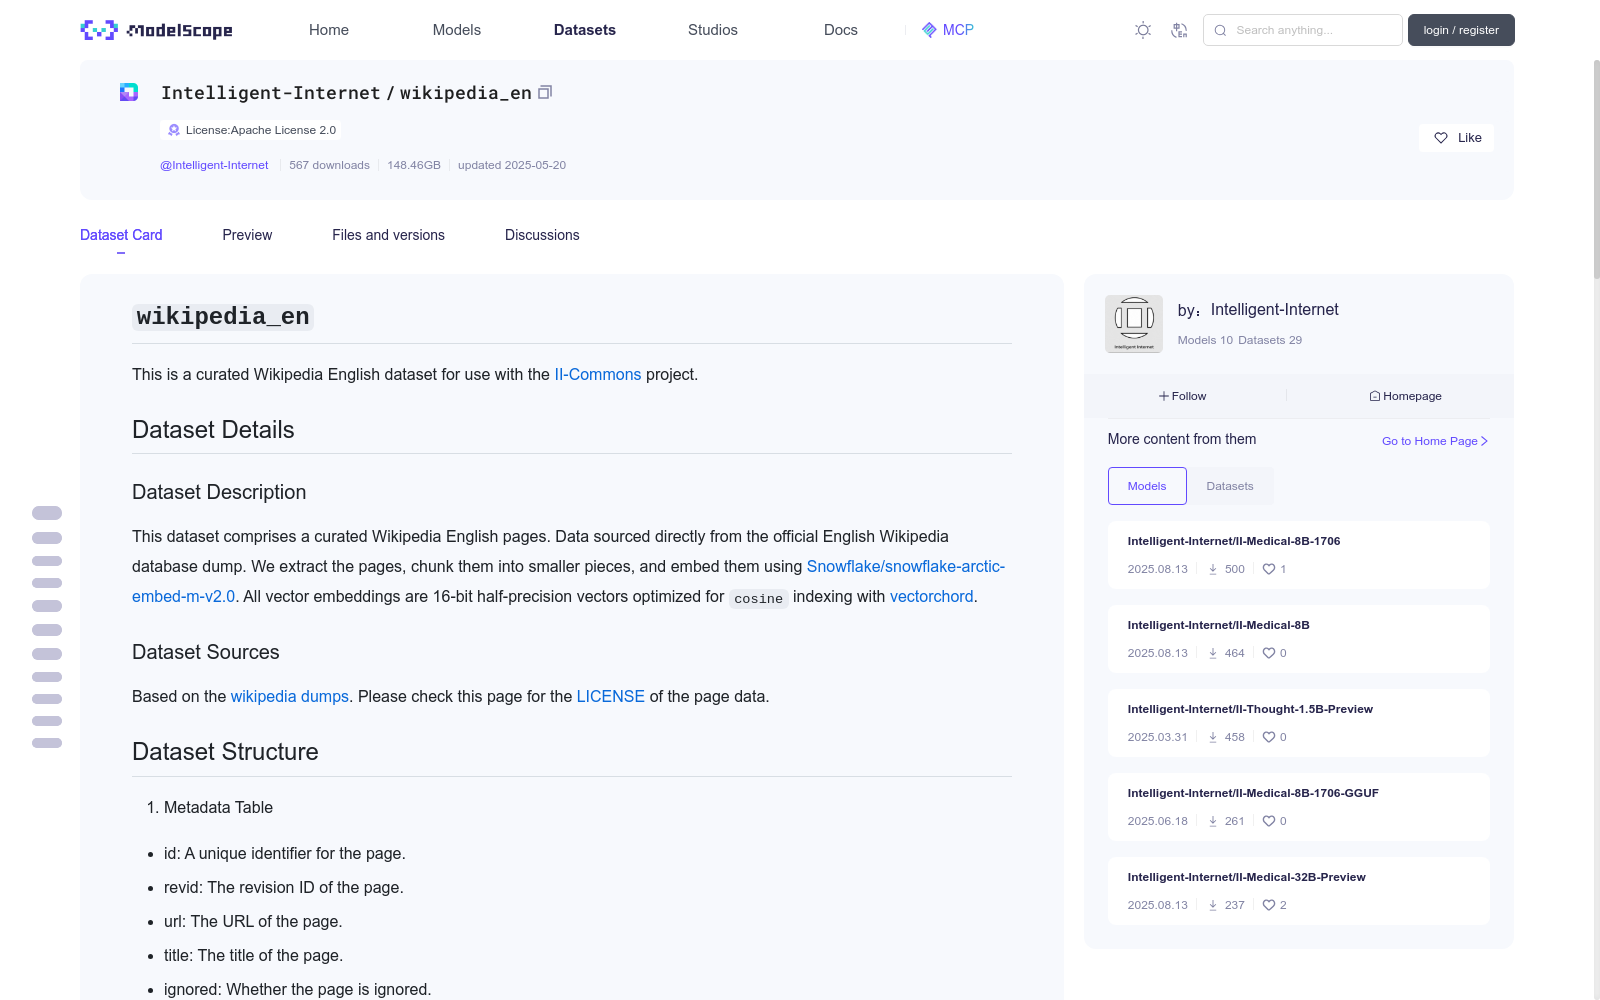The height and width of the screenshot is (1000, 1600).
Task: Select the Dataset Card tab
Action: pyautogui.click(x=121, y=235)
